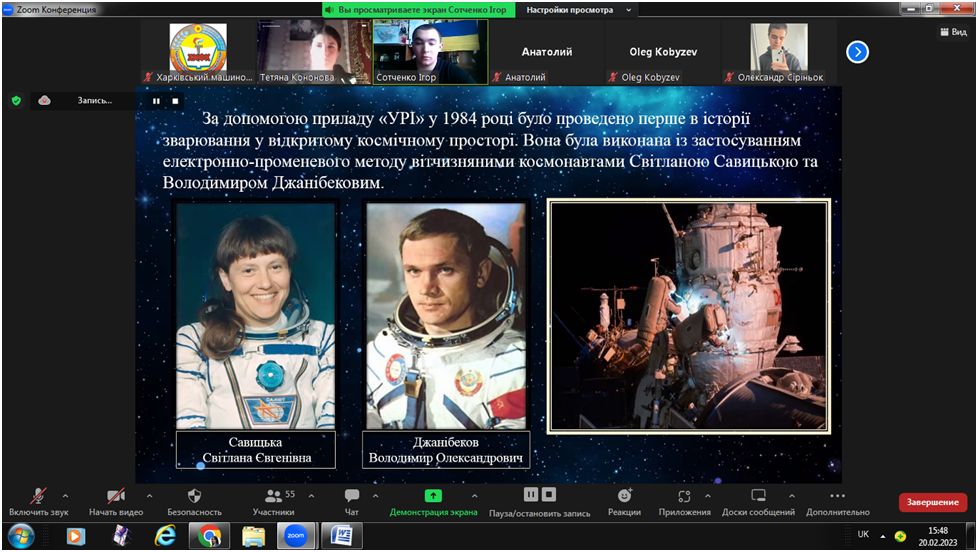Viewport: 978px width, 552px height.
Task: Show hidden tray icons arrow
Action: pyautogui.click(x=883, y=536)
